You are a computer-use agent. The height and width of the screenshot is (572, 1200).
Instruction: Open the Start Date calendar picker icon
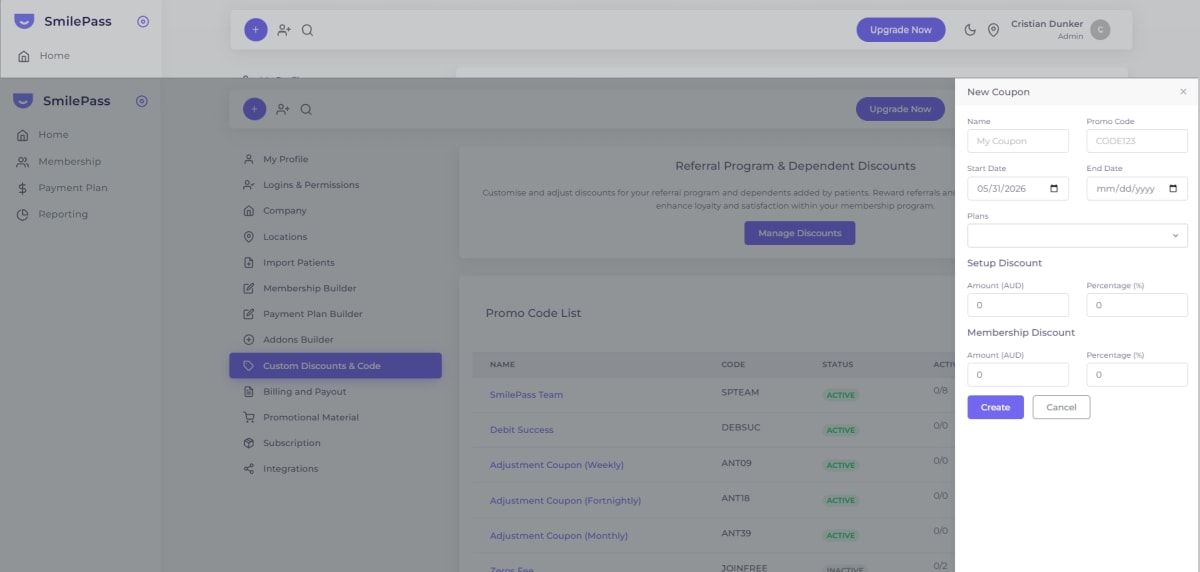(x=1054, y=188)
